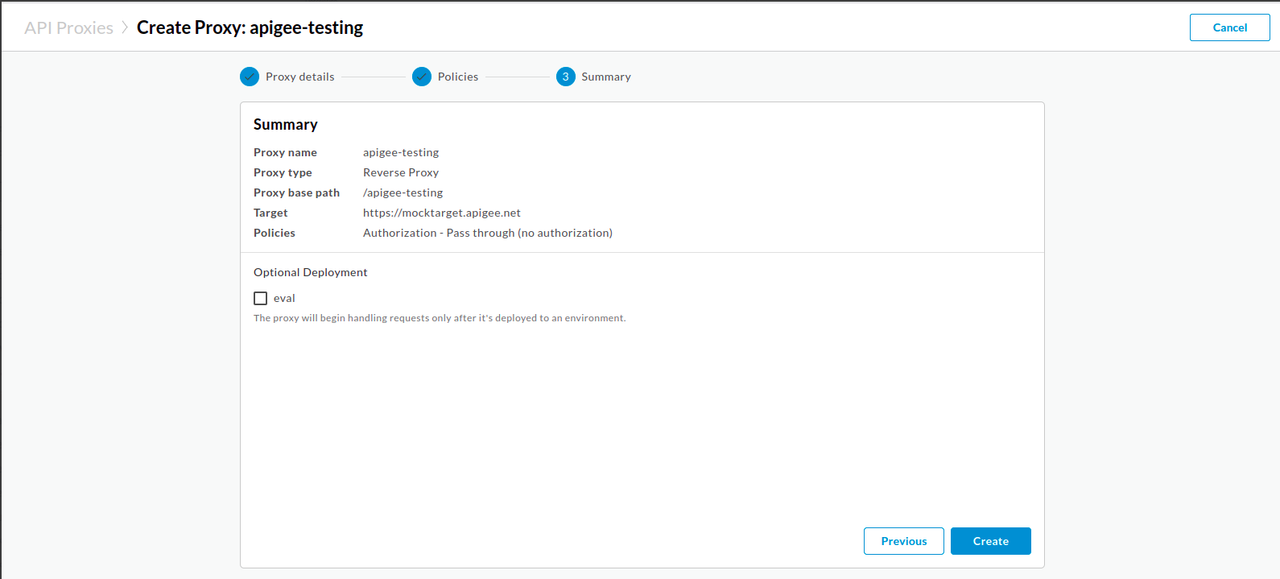Click the Create button
Image resolution: width=1280 pixels, height=579 pixels.
coord(991,541)
